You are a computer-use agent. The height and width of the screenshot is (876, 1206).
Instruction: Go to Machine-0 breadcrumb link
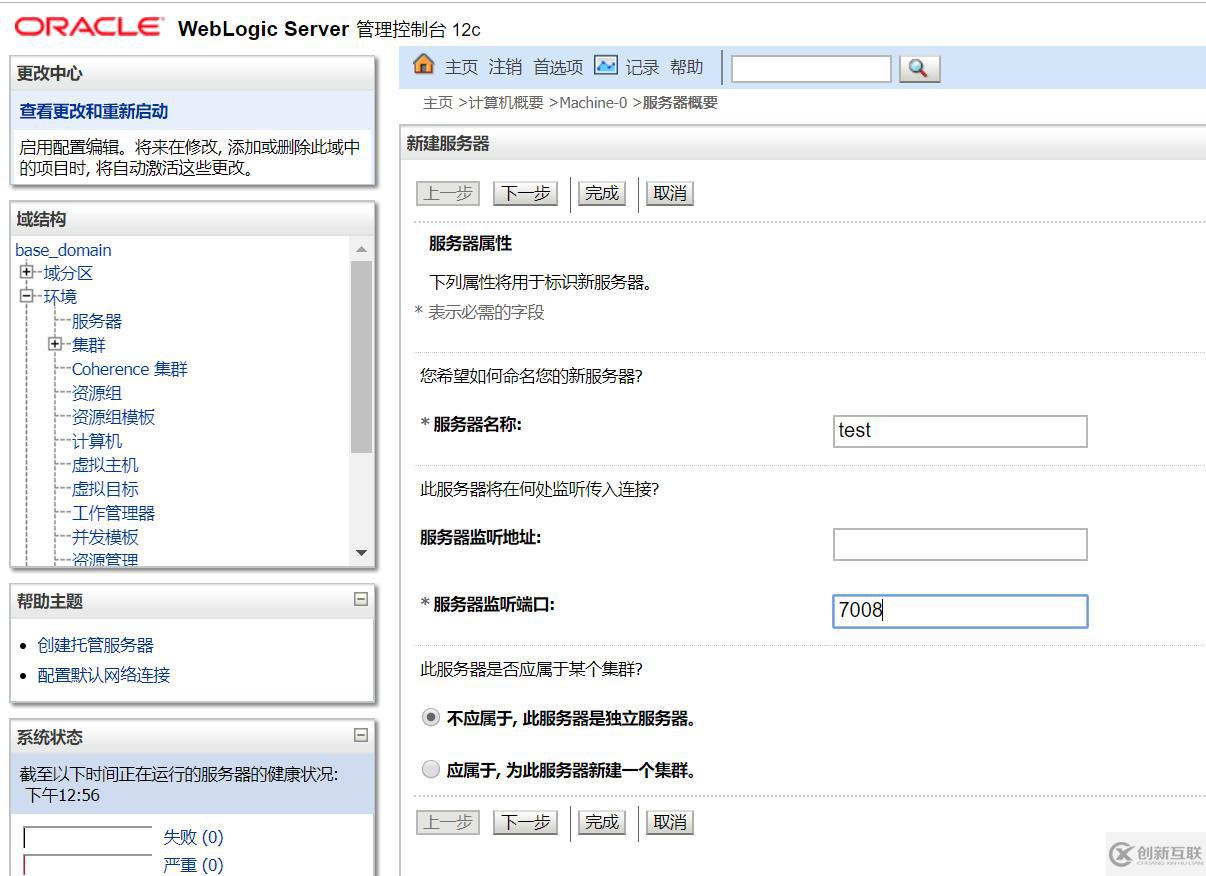point(593,103)
